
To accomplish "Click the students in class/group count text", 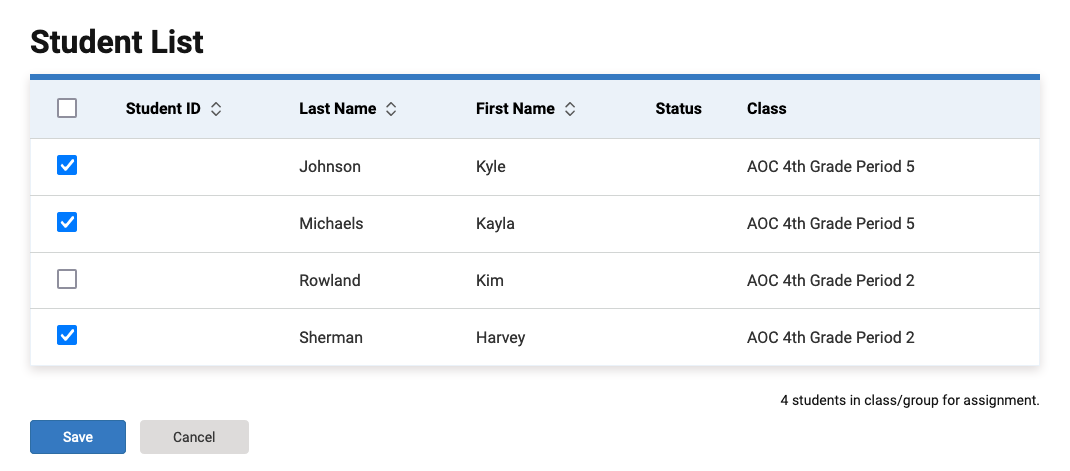I will (910, 401).
